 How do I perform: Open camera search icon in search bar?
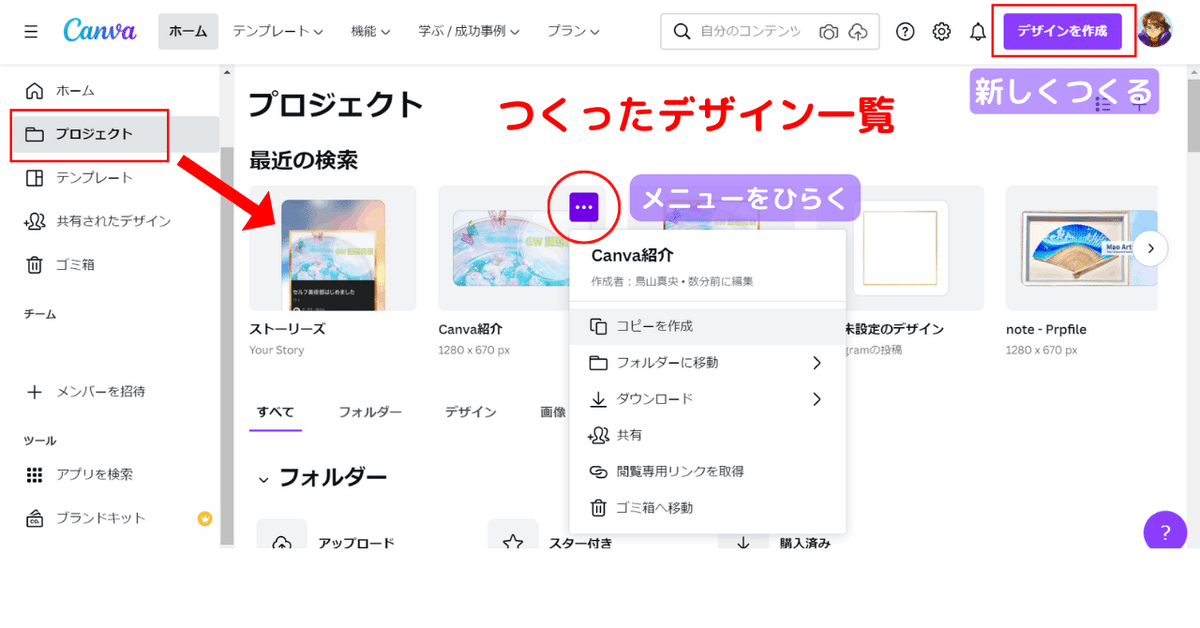coord(828,32)
